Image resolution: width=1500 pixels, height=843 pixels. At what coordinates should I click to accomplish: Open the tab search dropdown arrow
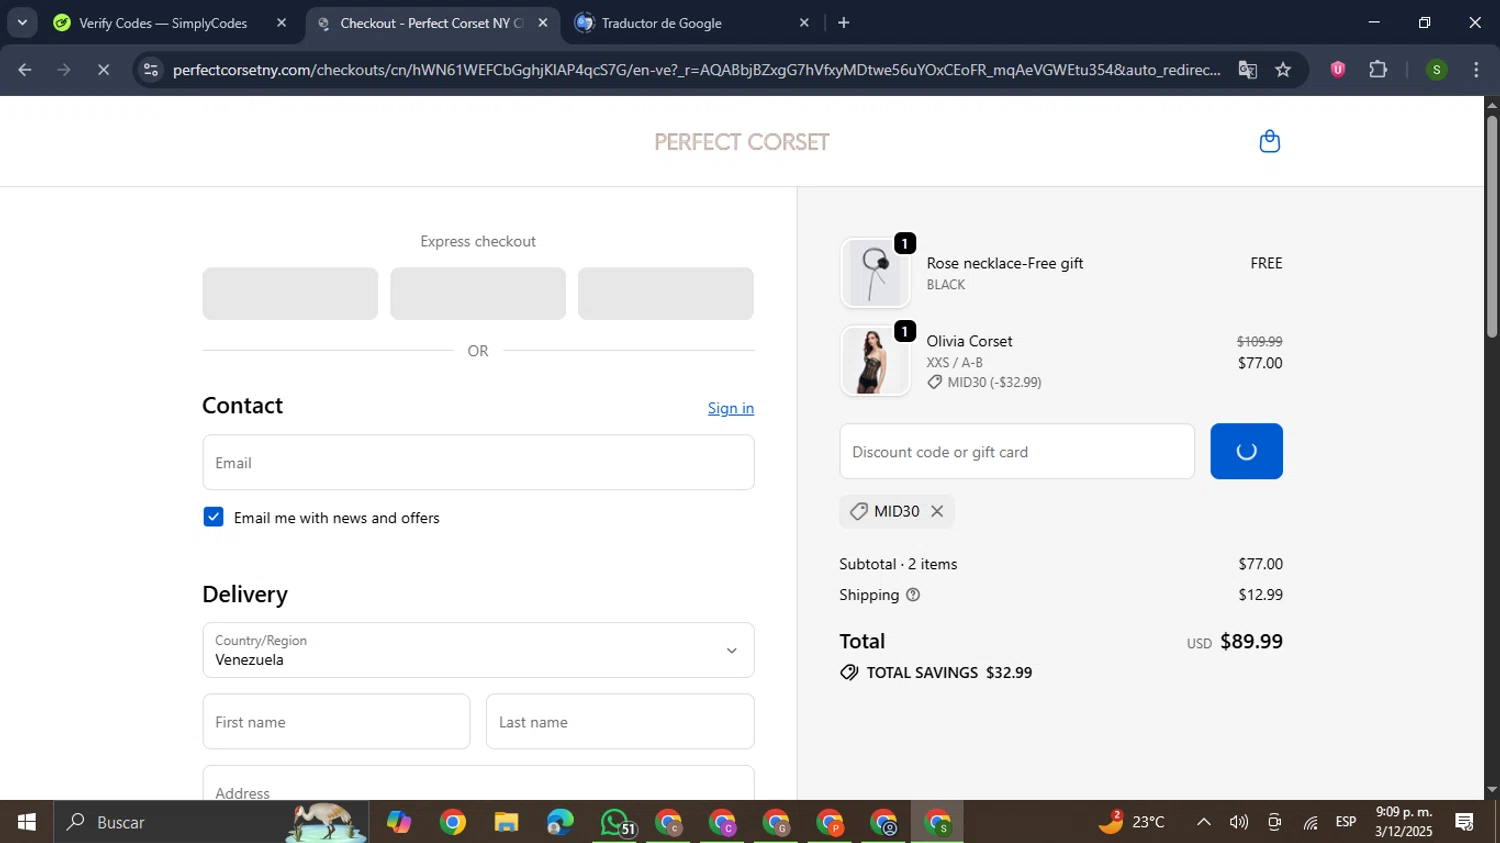tap(22, 22)
